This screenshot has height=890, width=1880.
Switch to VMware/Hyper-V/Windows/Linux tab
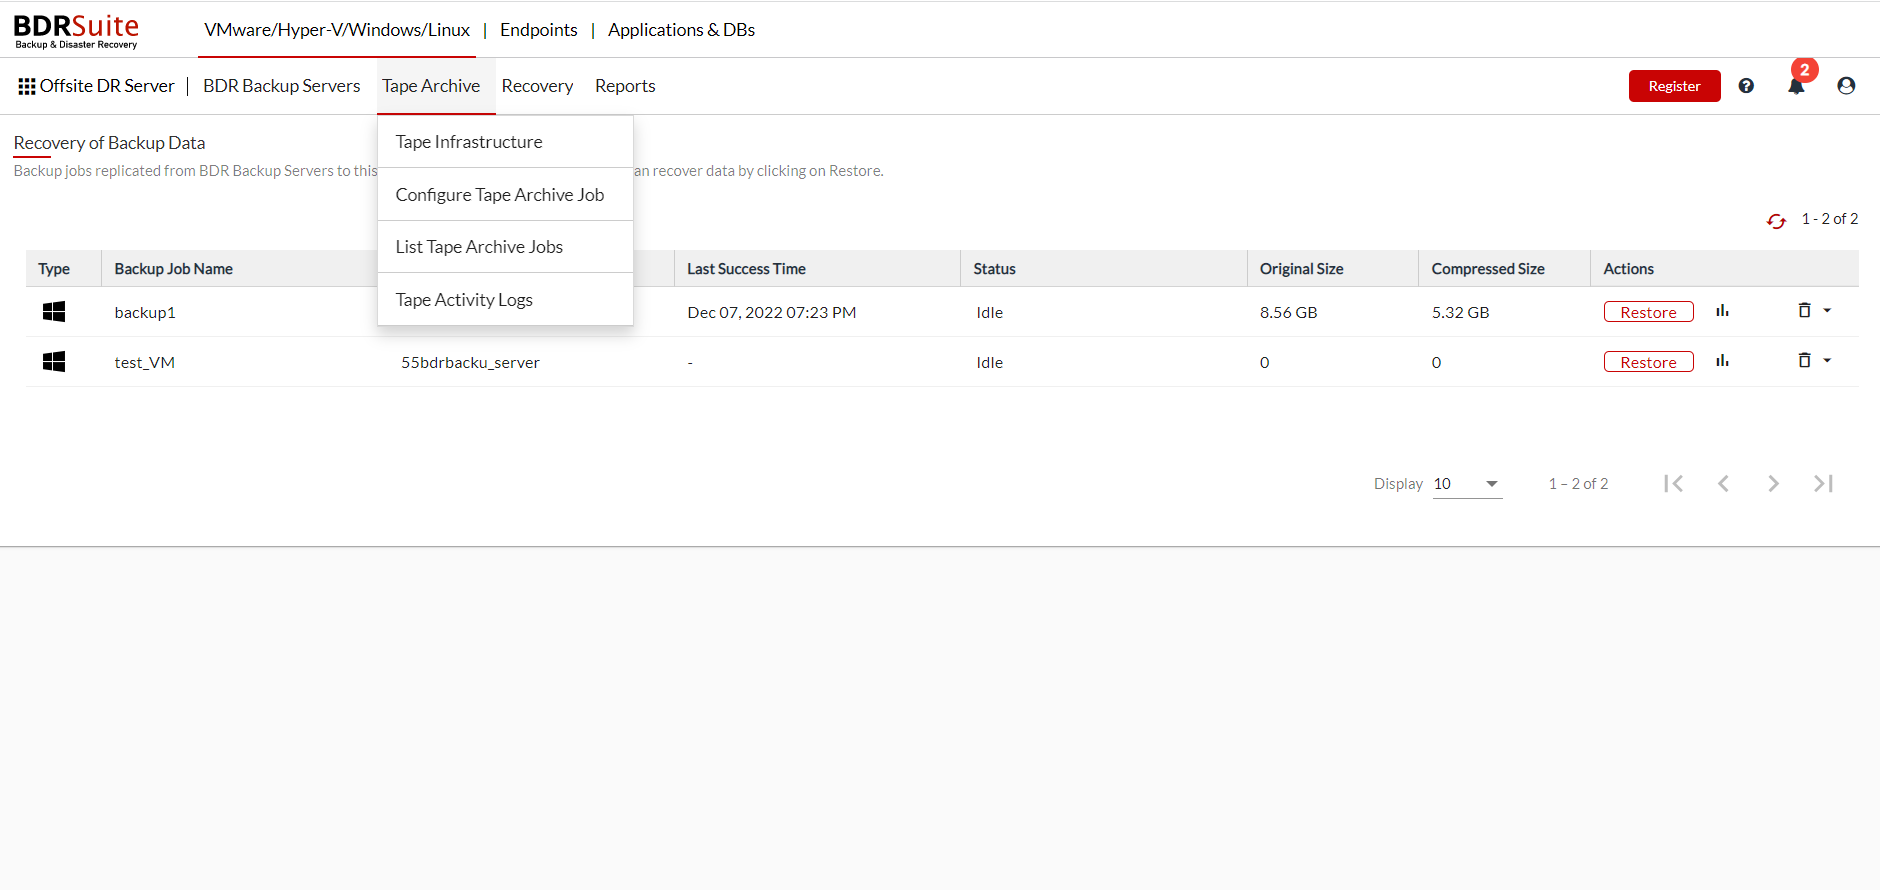click(x=337, y=30)
